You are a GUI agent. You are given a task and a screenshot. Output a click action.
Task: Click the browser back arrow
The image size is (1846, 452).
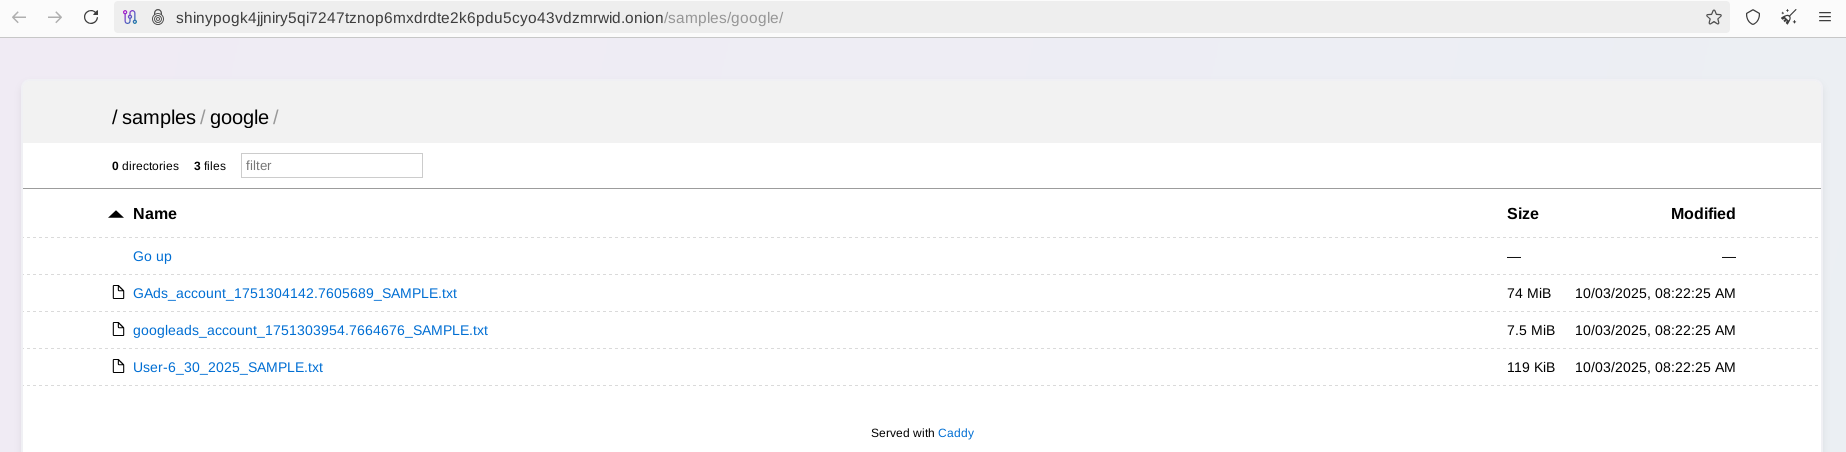coord(19,17)
